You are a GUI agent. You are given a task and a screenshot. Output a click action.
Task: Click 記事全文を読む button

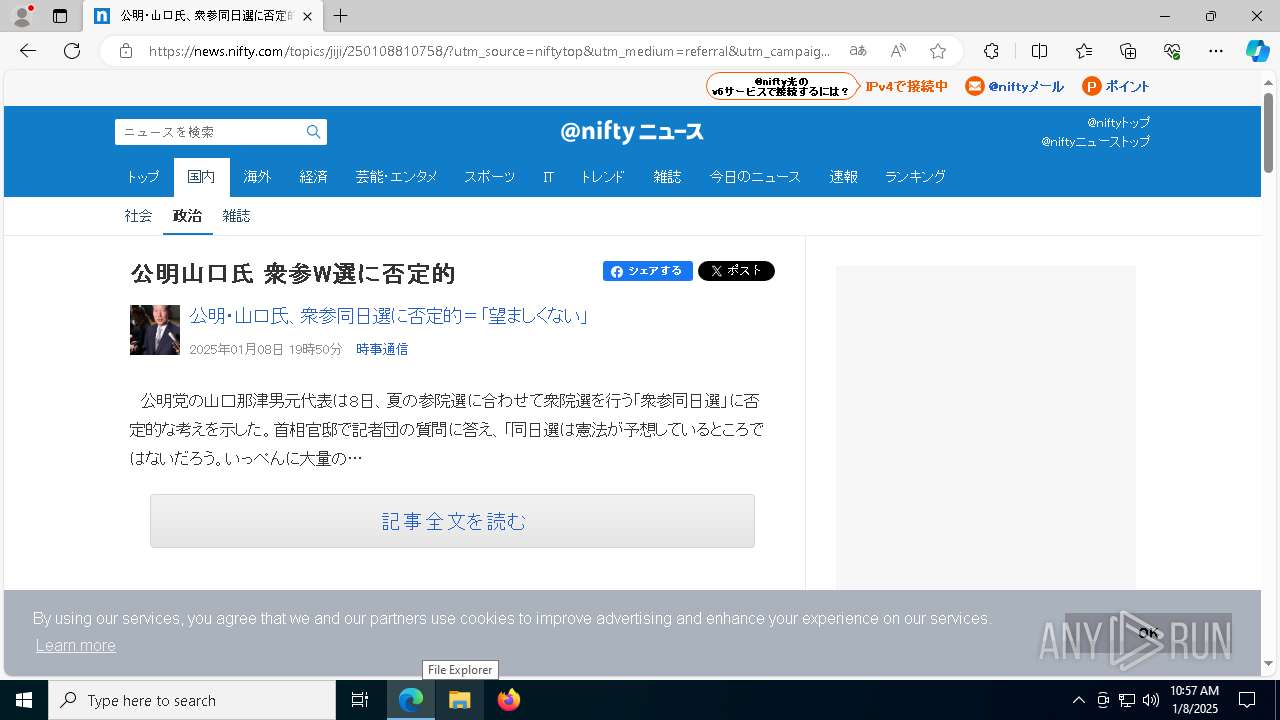coord(452,521)
